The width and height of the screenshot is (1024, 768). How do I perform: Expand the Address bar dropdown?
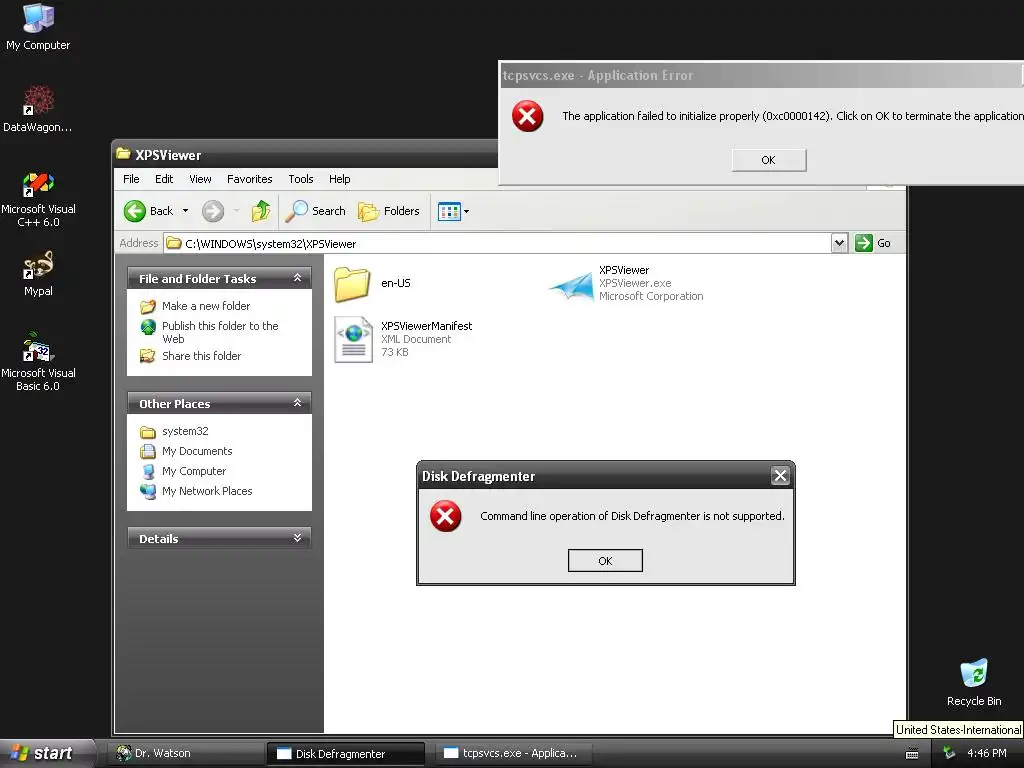coord(839,243)
